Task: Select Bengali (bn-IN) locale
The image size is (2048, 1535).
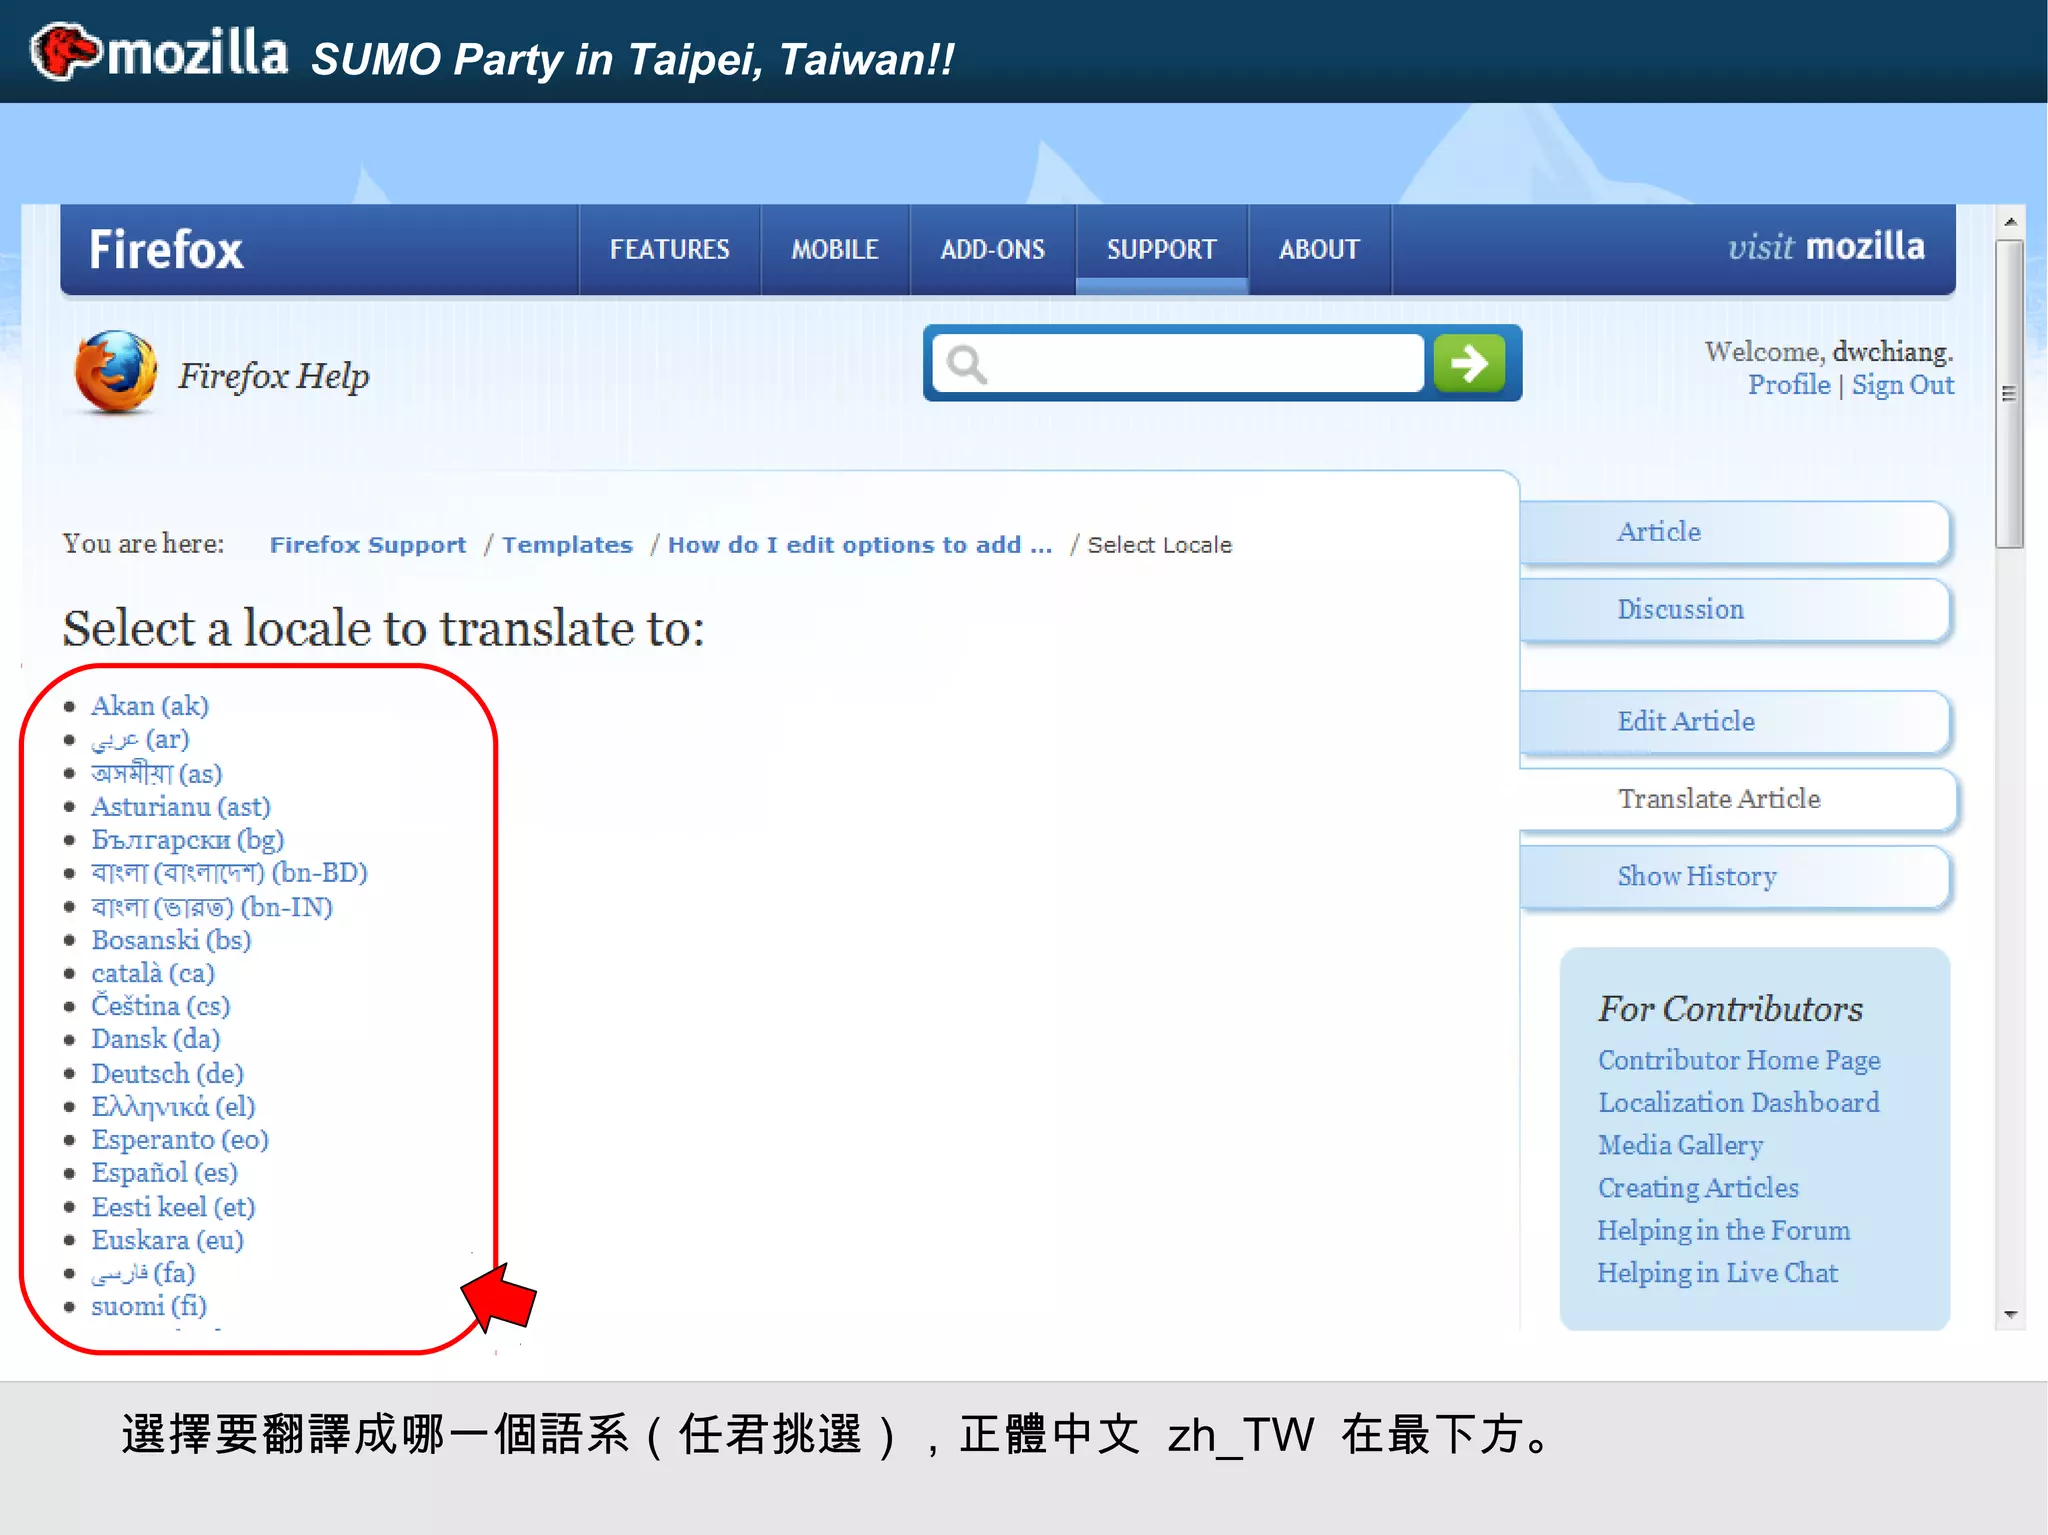Action: pyautogui.click(x=212, y=907)
